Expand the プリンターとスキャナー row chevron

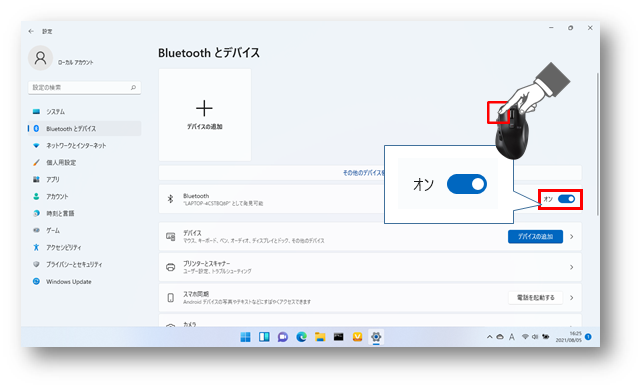pos(572,267)
